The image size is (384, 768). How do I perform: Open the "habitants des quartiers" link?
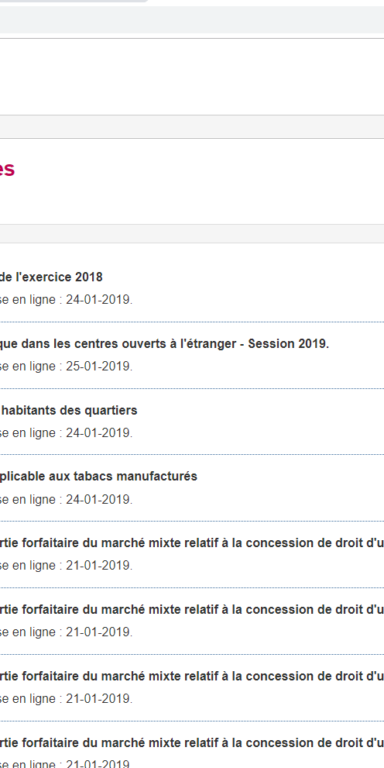[x=69, y=410]
